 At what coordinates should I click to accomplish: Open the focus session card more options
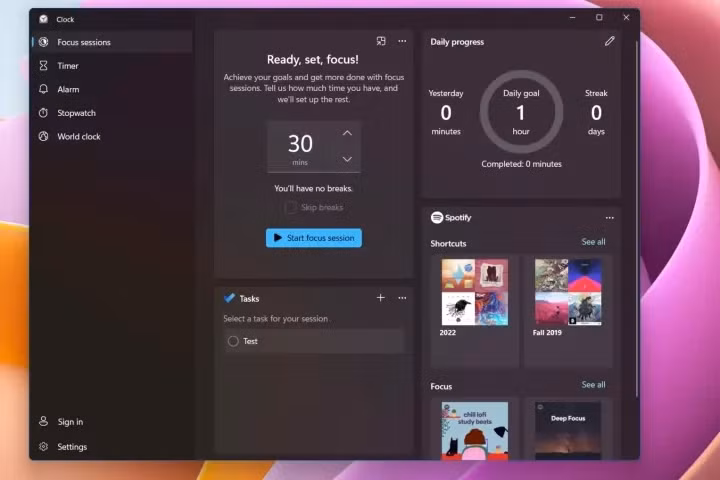tap(402, 41)
